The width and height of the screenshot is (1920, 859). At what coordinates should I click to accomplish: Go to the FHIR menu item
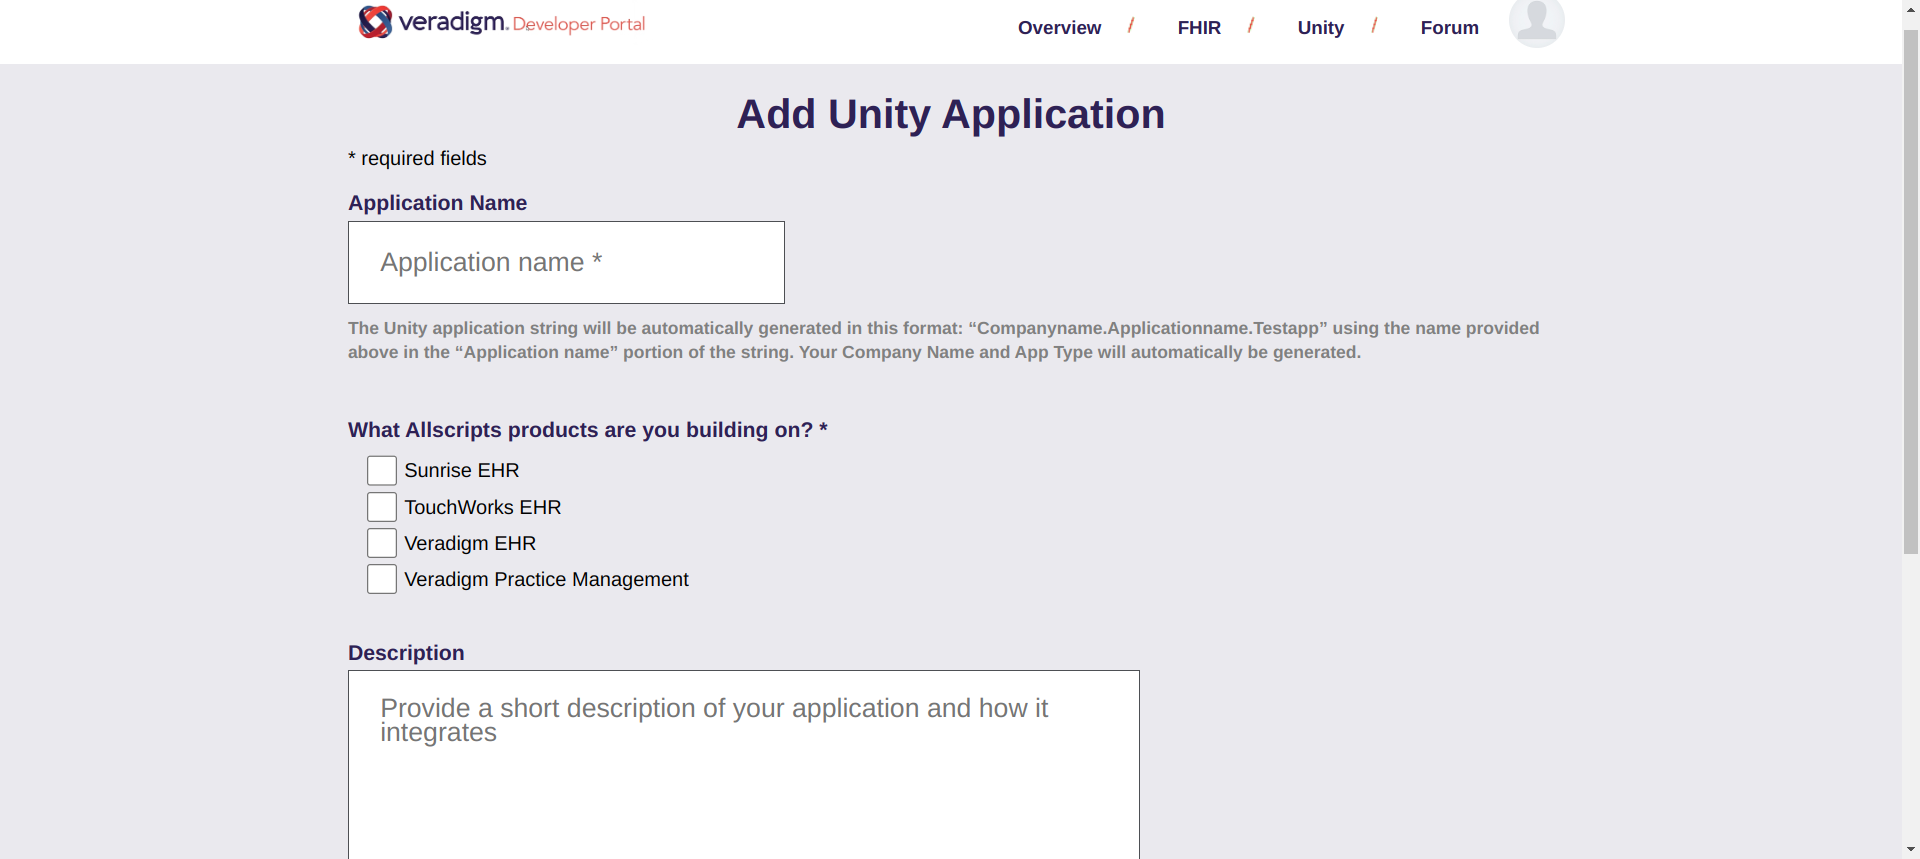point(1199,28)
